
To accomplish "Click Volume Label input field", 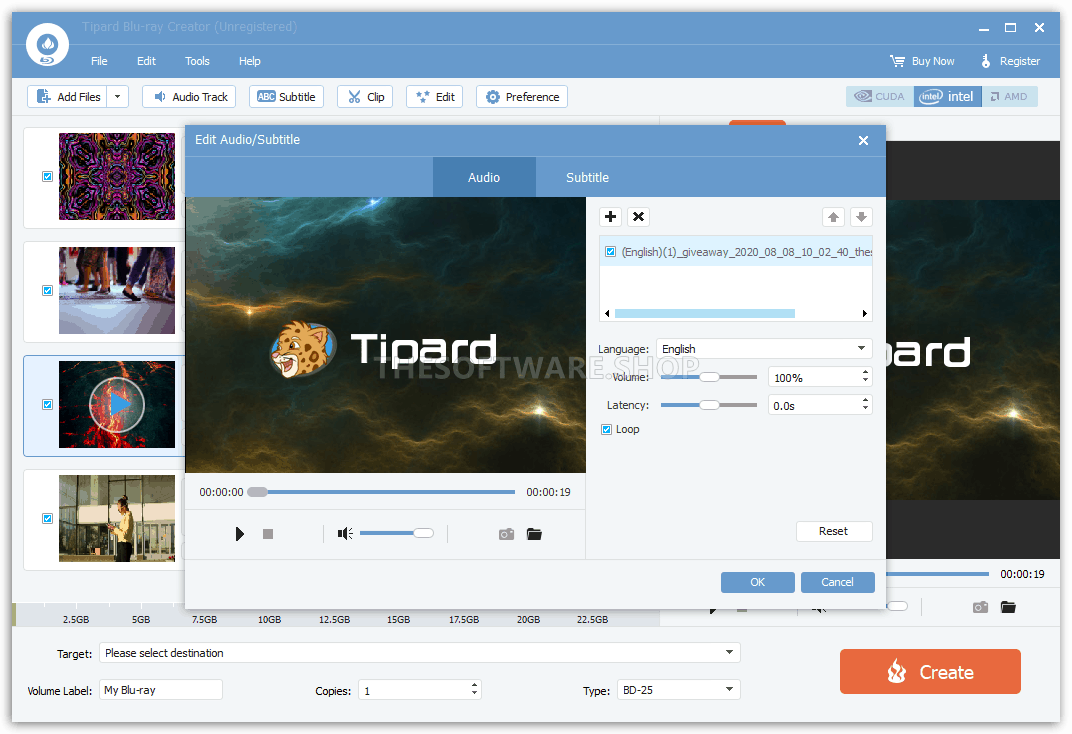I will (161, 690).
